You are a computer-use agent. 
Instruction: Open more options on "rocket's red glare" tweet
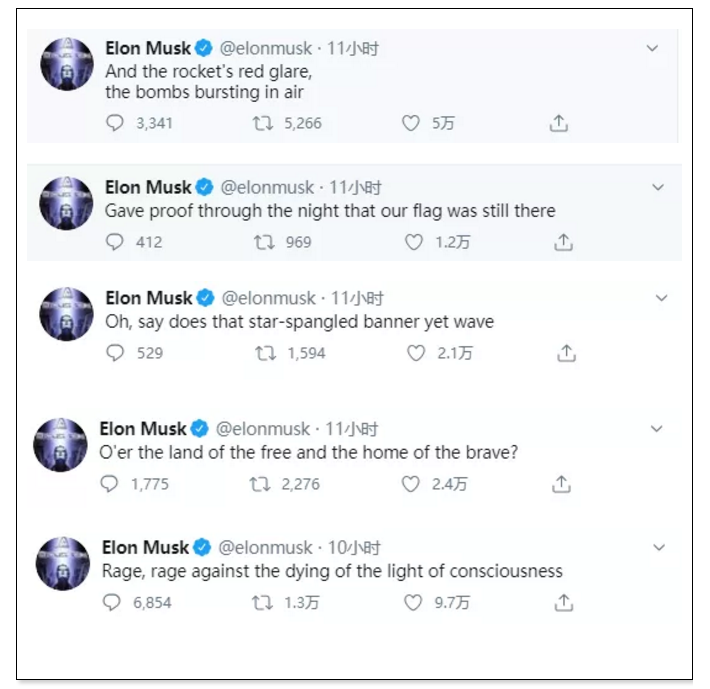653,48
